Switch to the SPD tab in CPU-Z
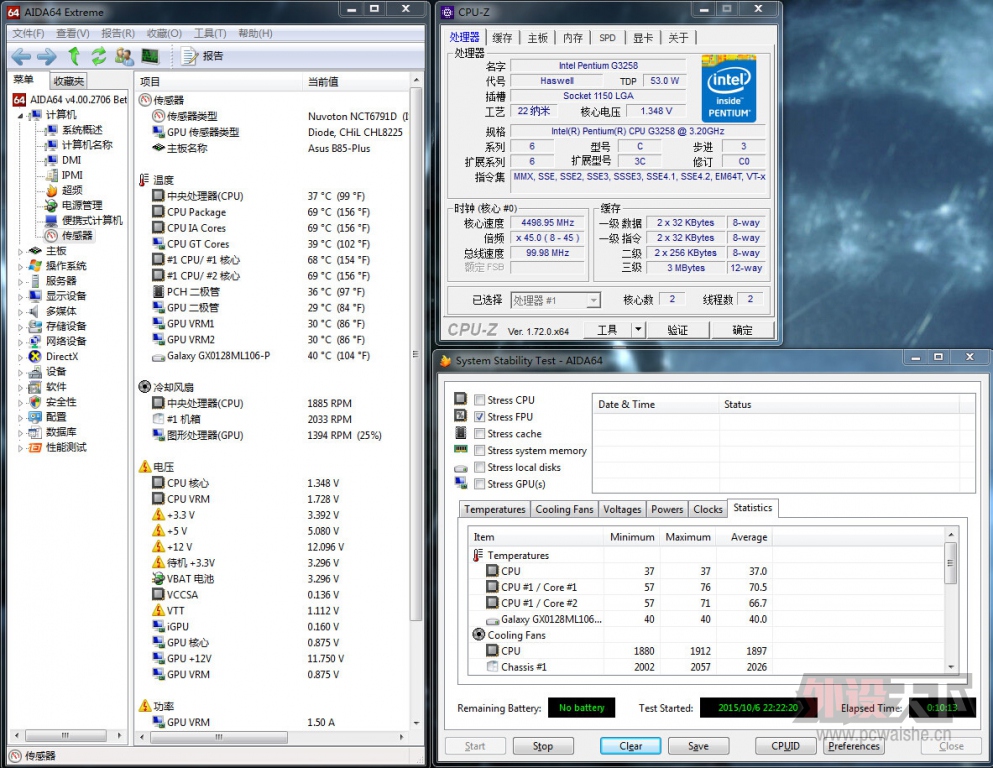993x768 pixels. [x=607, y=38]
